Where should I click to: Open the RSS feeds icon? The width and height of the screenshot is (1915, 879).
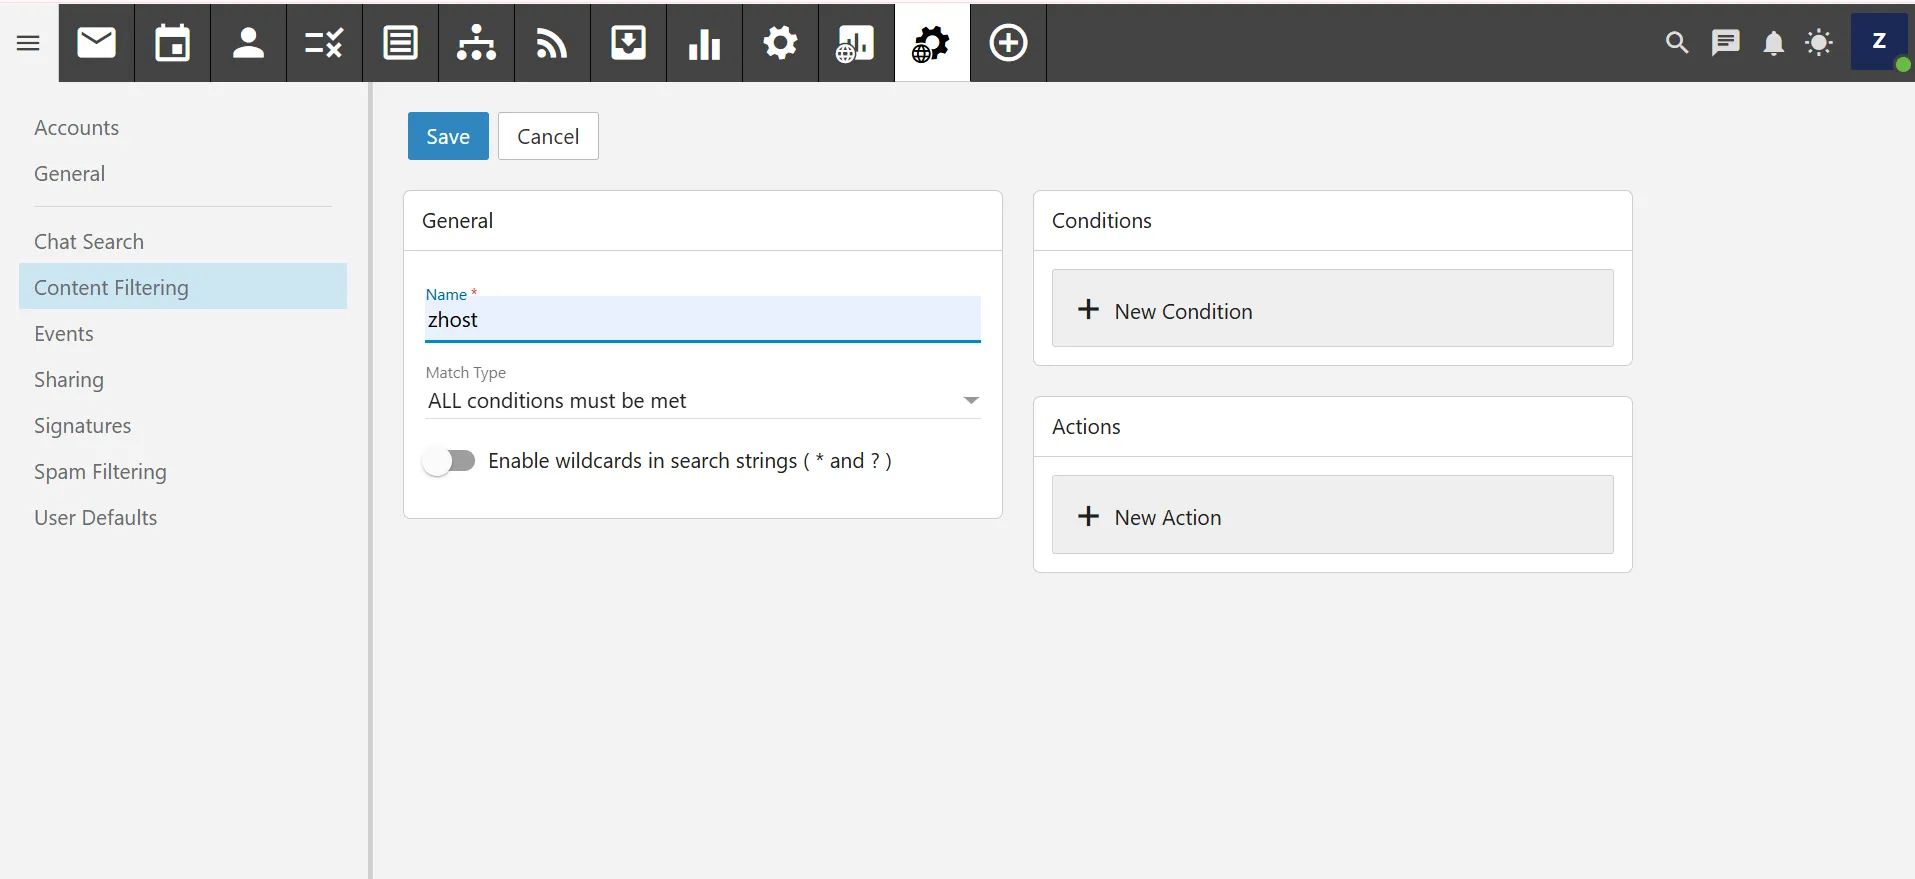[x=552, y=43]
